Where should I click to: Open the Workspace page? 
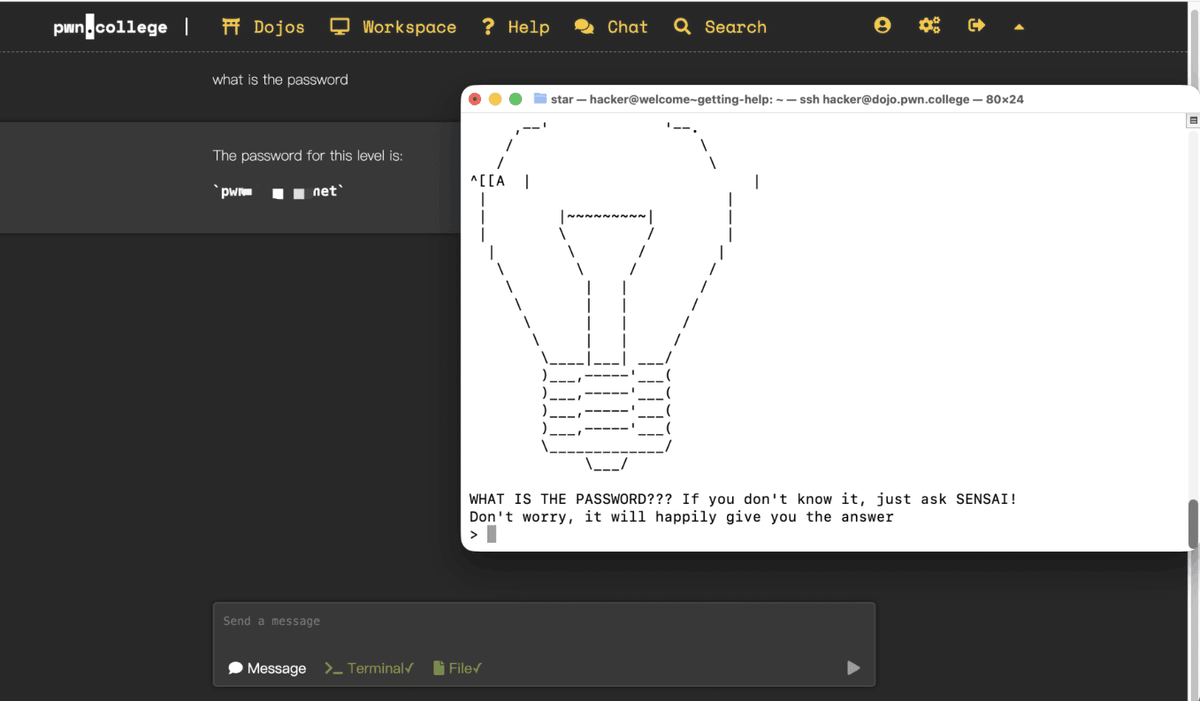393,27
